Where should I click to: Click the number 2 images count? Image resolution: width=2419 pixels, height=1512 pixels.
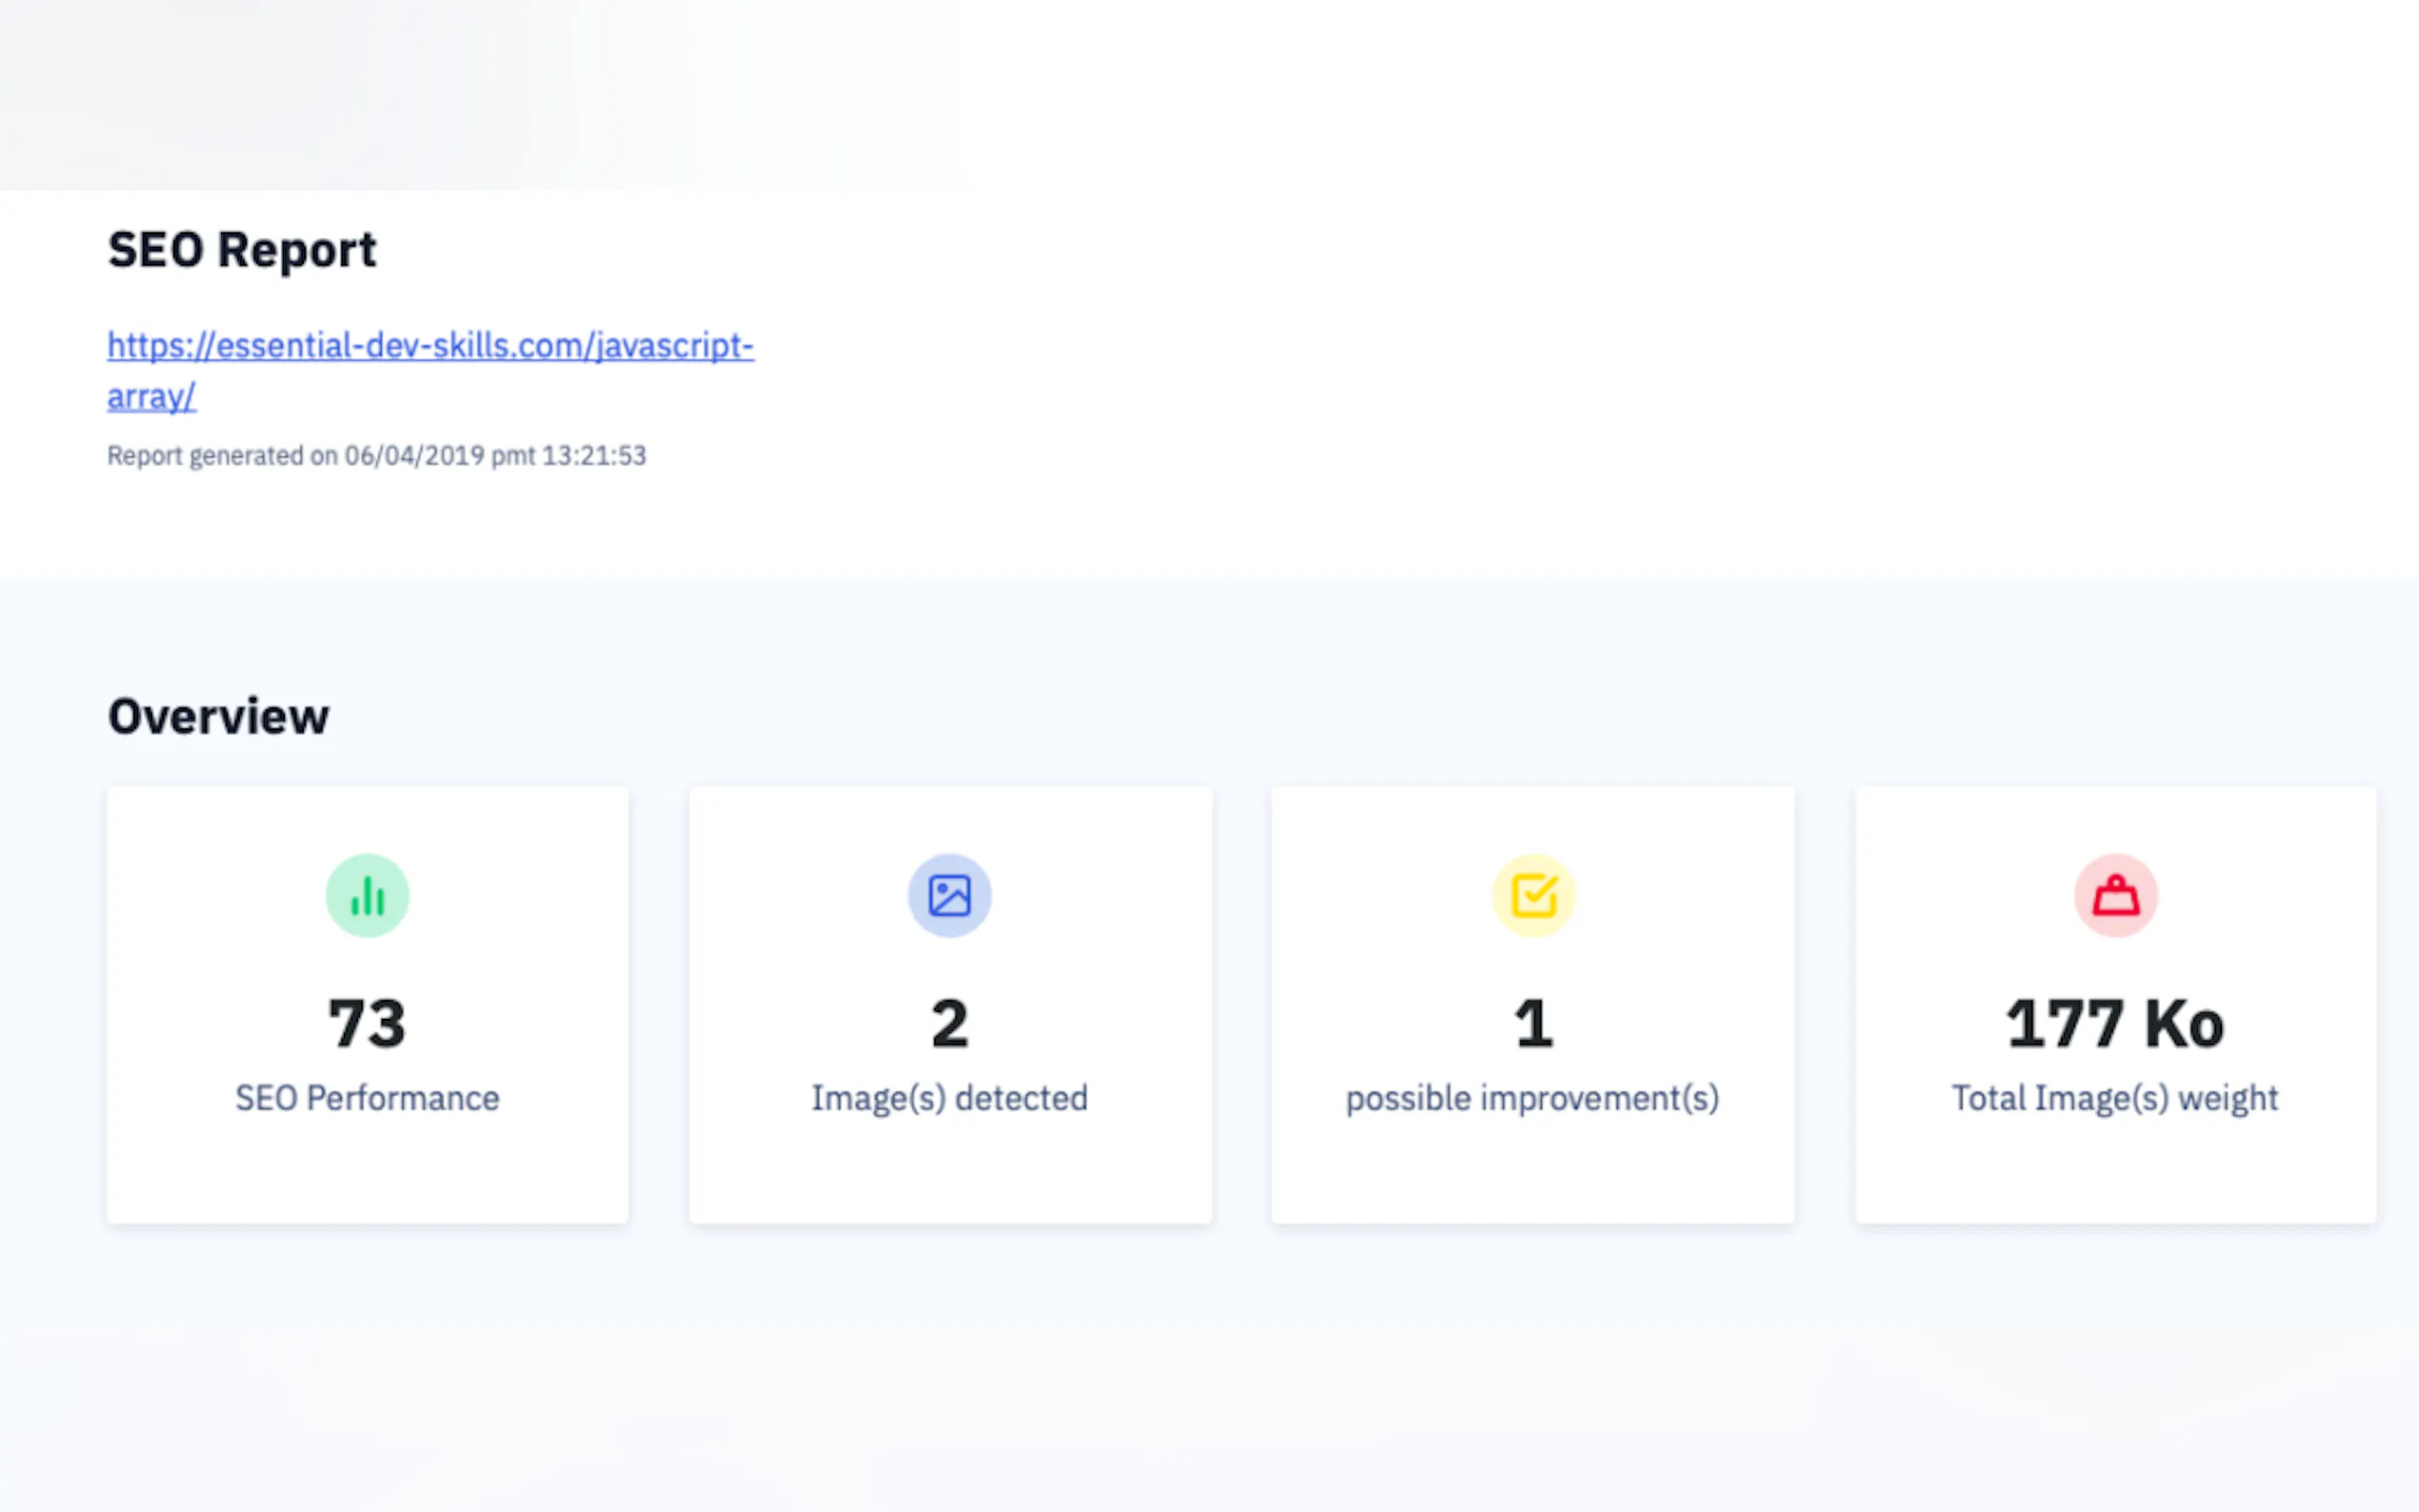click(949, 1024)
